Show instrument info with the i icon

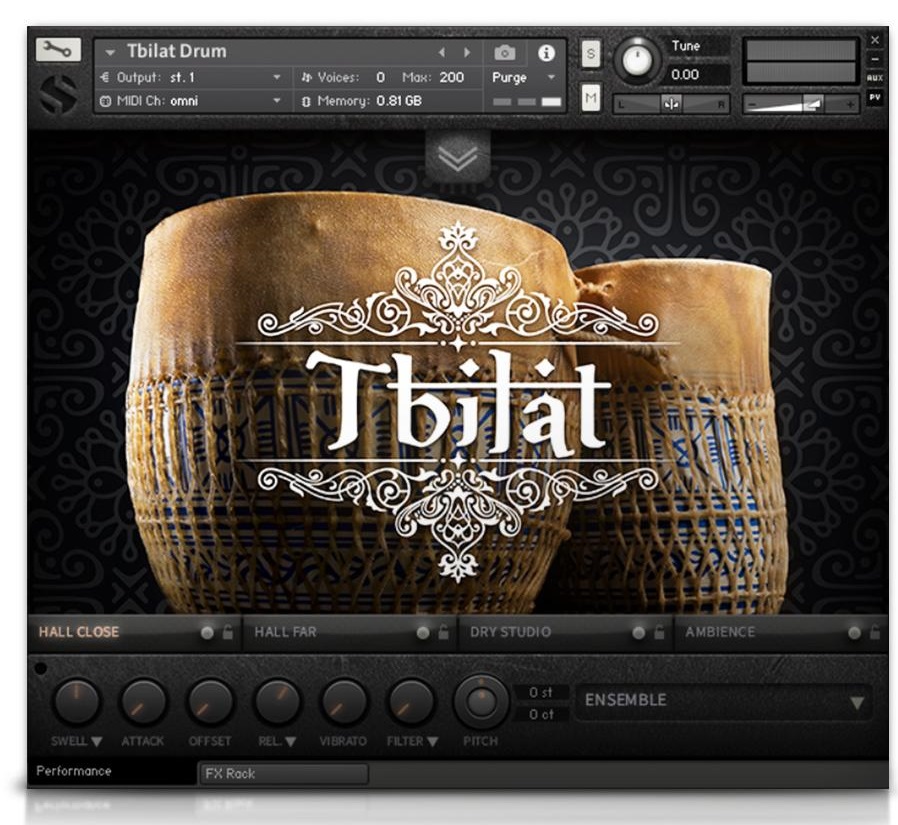tap(546, 53)
